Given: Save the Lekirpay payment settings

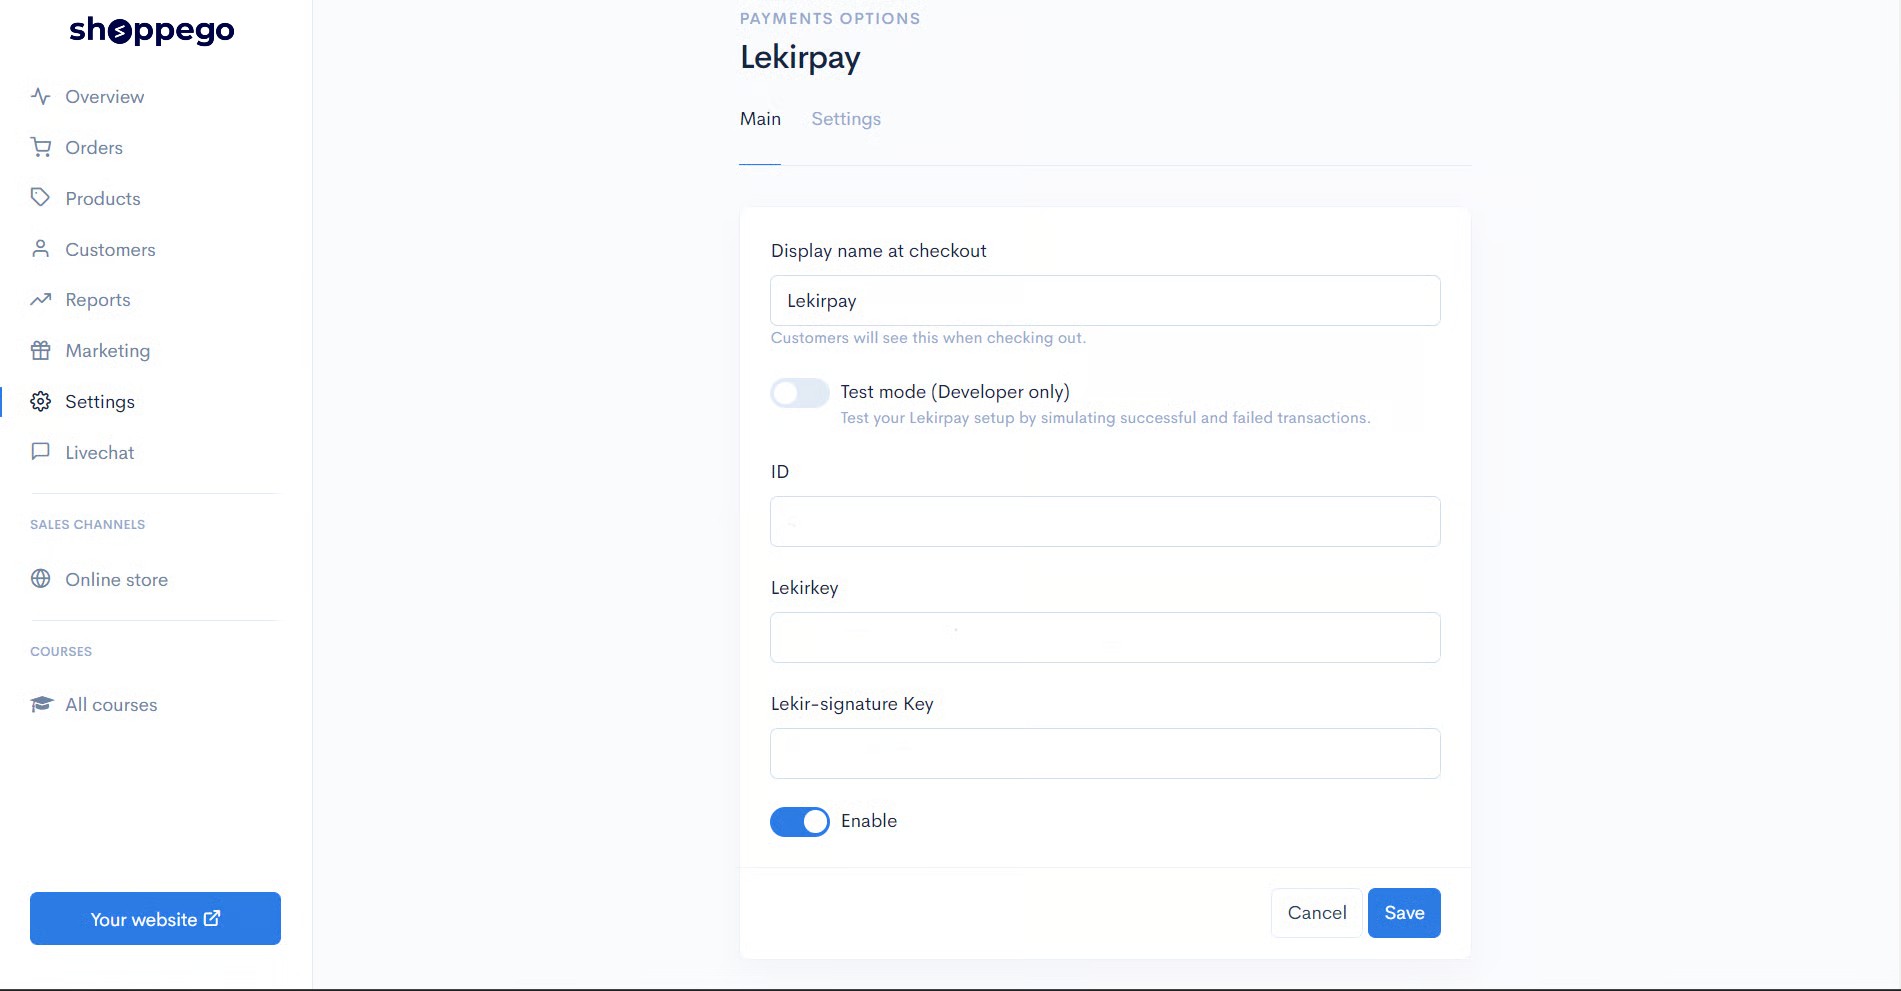Looking at the screenshot, I should [x=1404, y=913].
